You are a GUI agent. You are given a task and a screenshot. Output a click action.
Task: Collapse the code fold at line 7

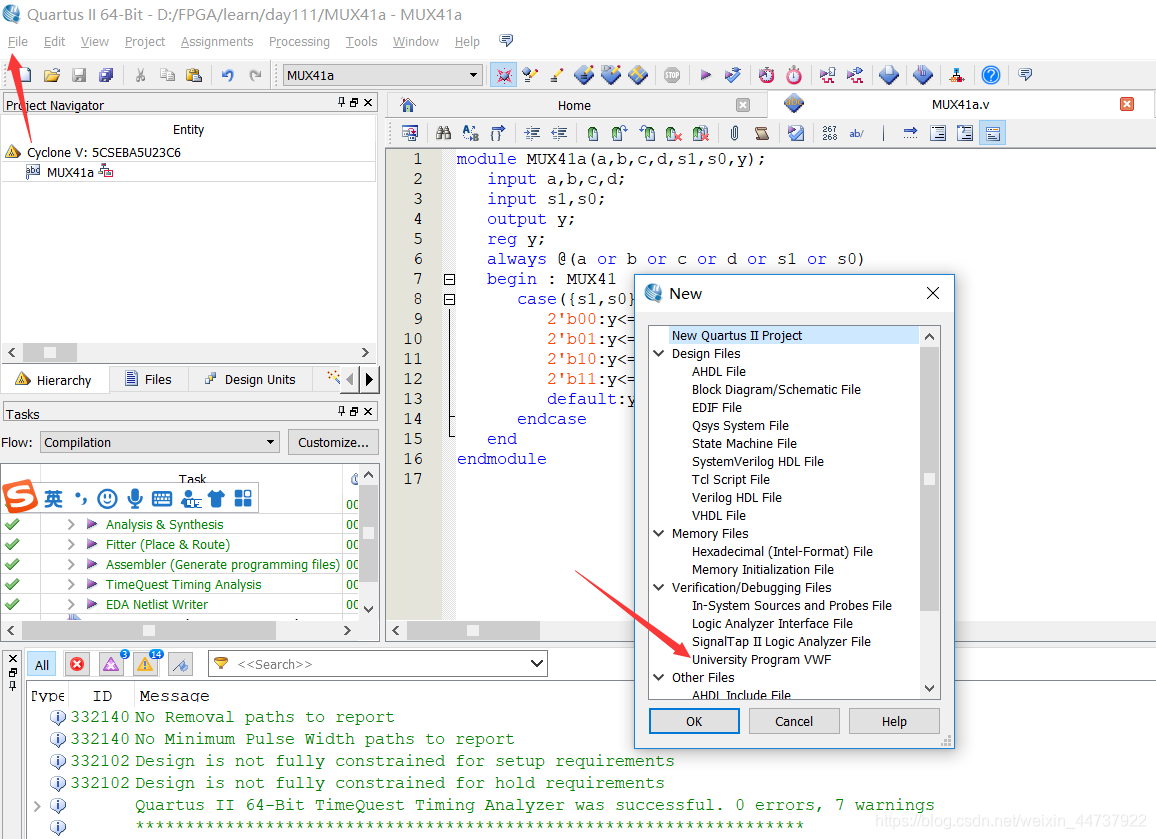point(449,279)
